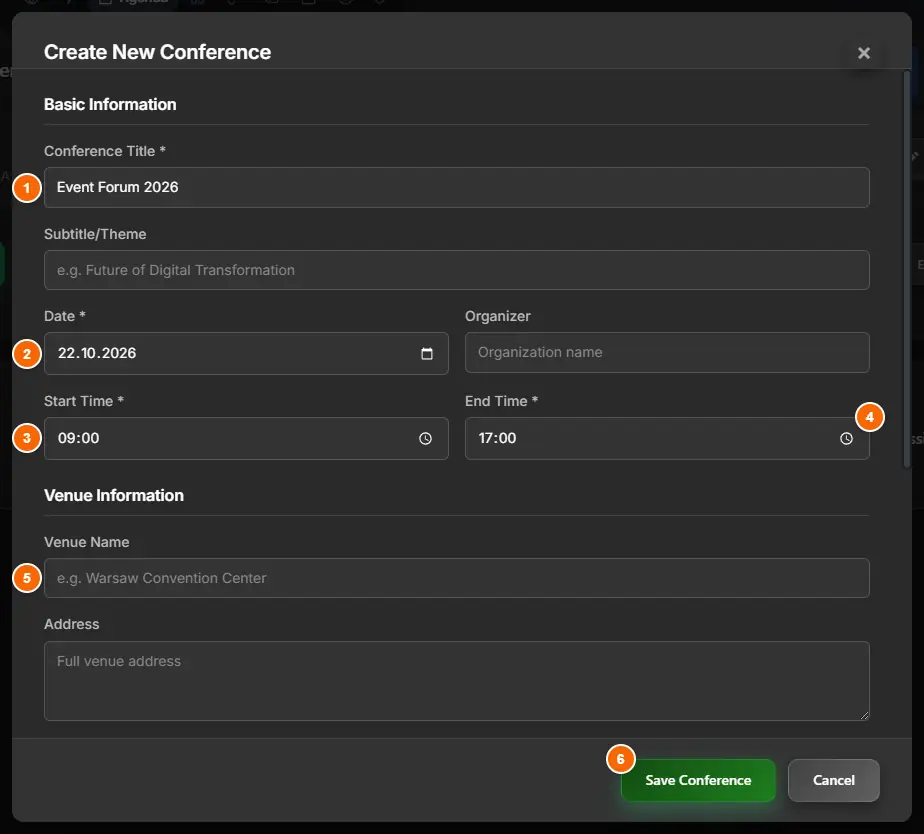Click the Address textarea resize handle
This screenshot has height=834, width=924.
coord(864,715)
